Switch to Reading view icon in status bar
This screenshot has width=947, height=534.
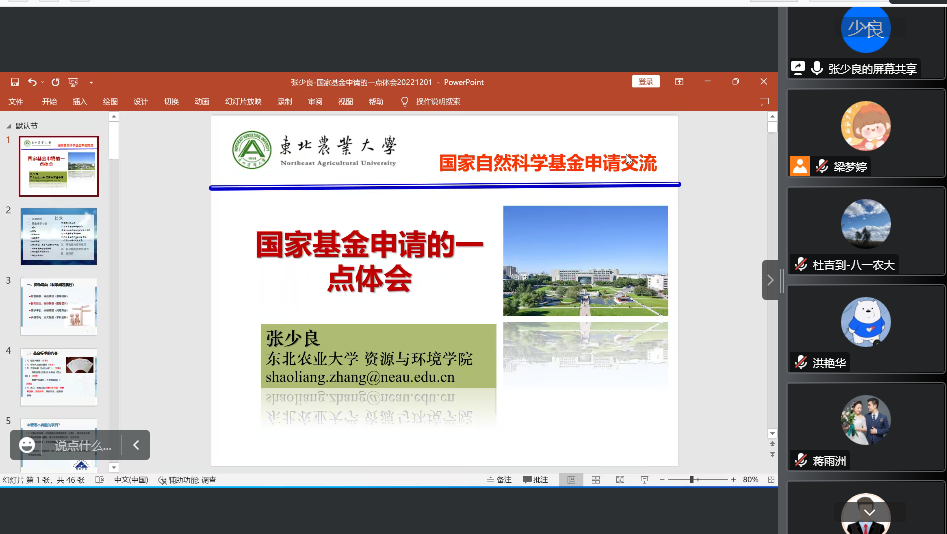pyautogui.click(x=619, y=480)
